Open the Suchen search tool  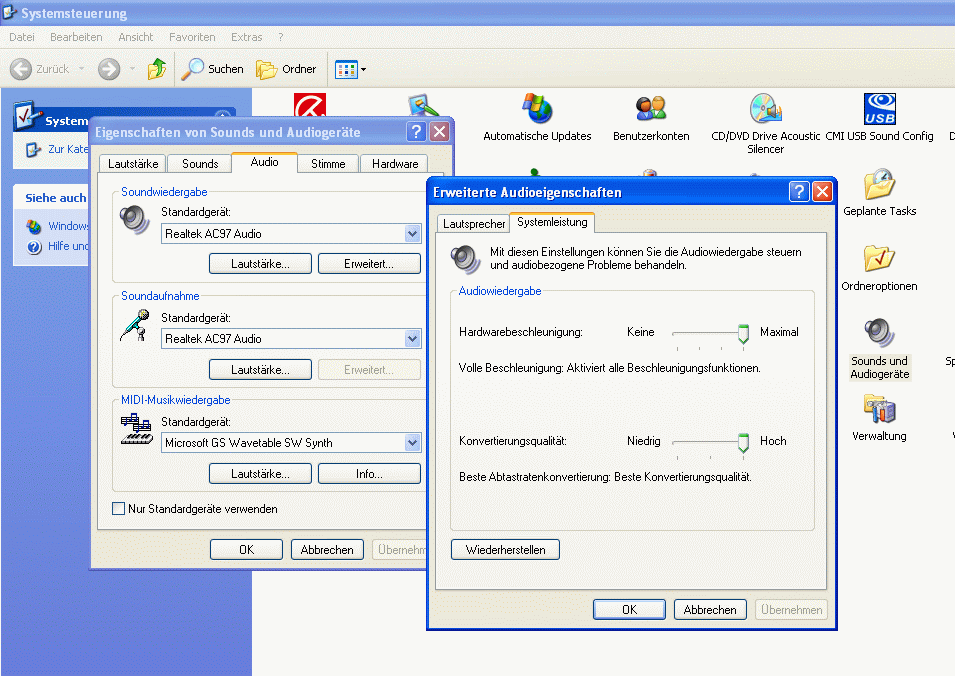[212, 69]
